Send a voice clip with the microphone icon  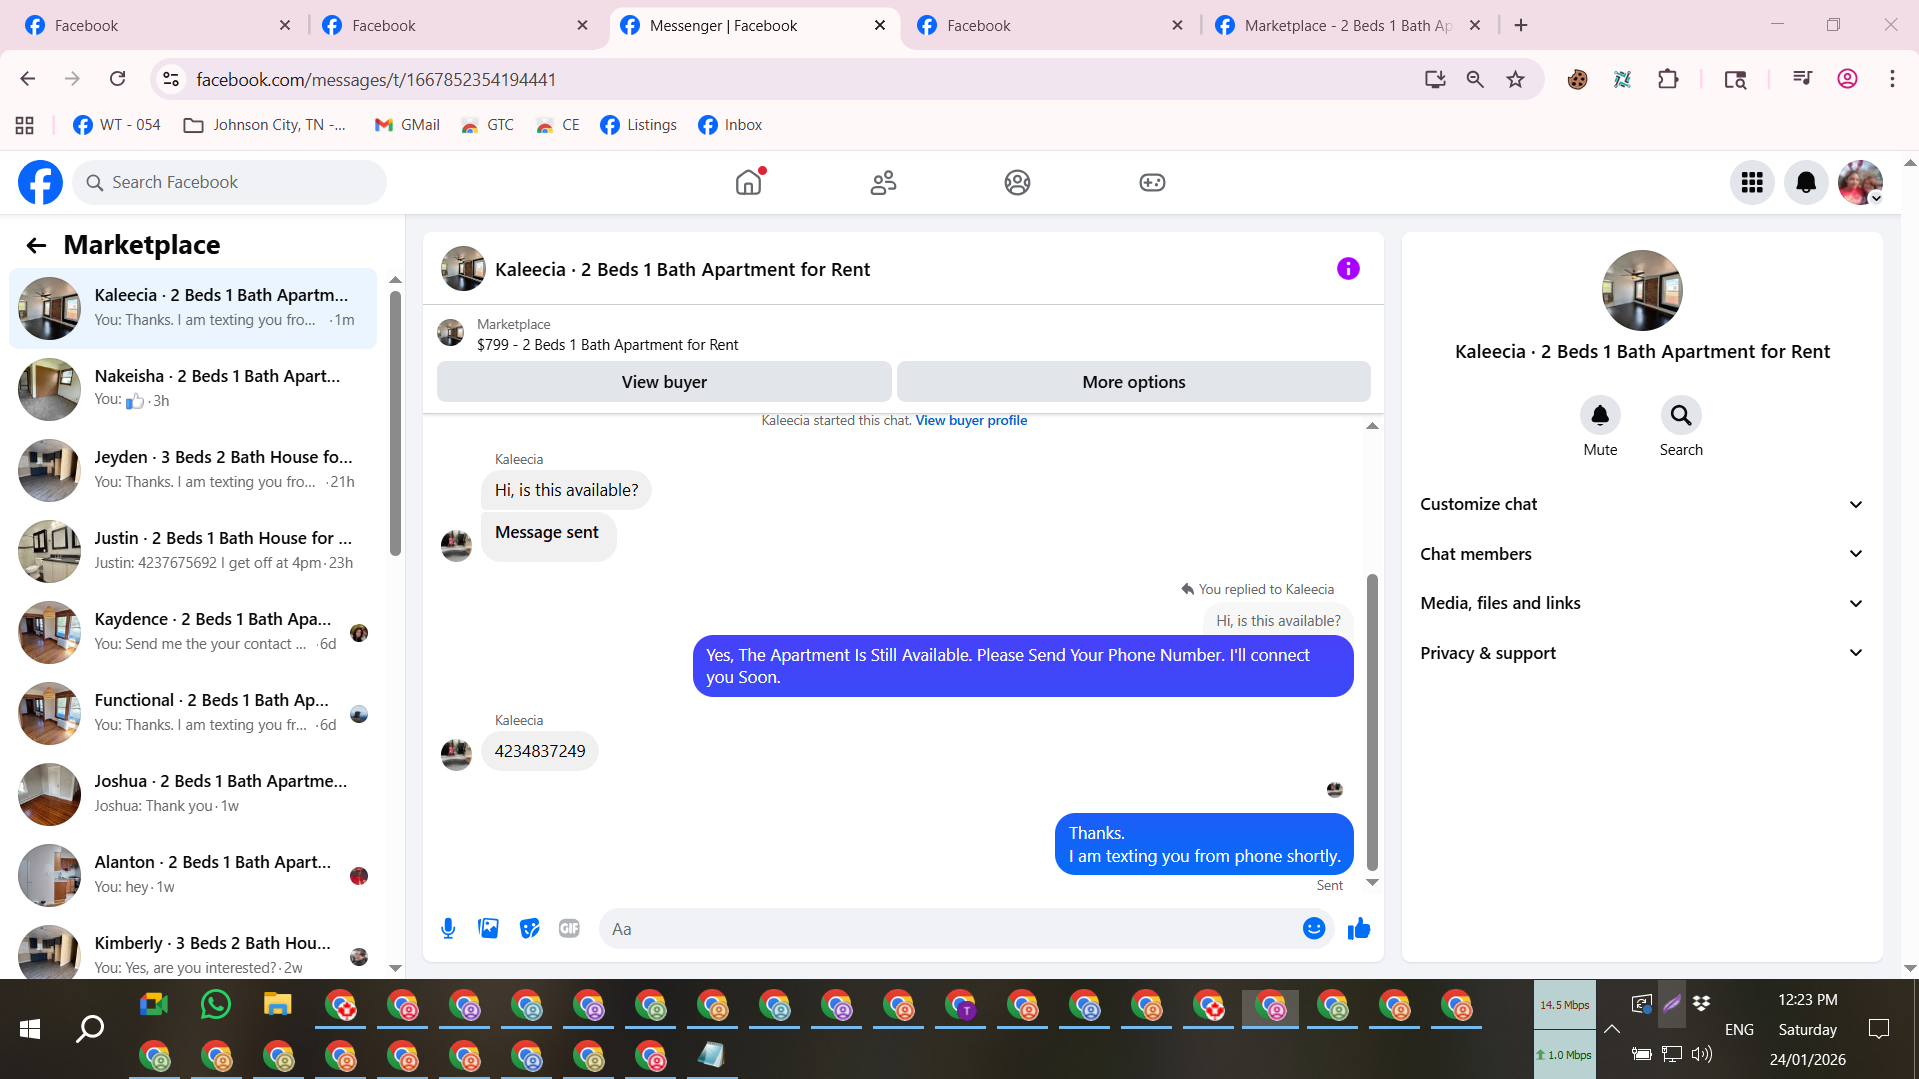pyautogui.click(x=448, y=929)
